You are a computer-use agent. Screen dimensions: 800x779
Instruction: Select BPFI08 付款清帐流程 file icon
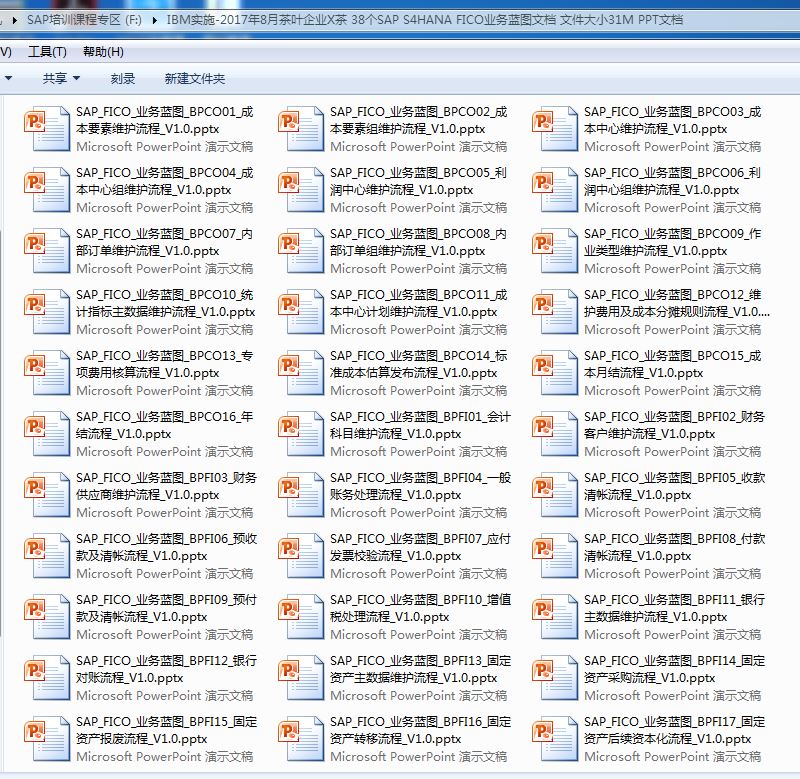(x=555, y=556)
